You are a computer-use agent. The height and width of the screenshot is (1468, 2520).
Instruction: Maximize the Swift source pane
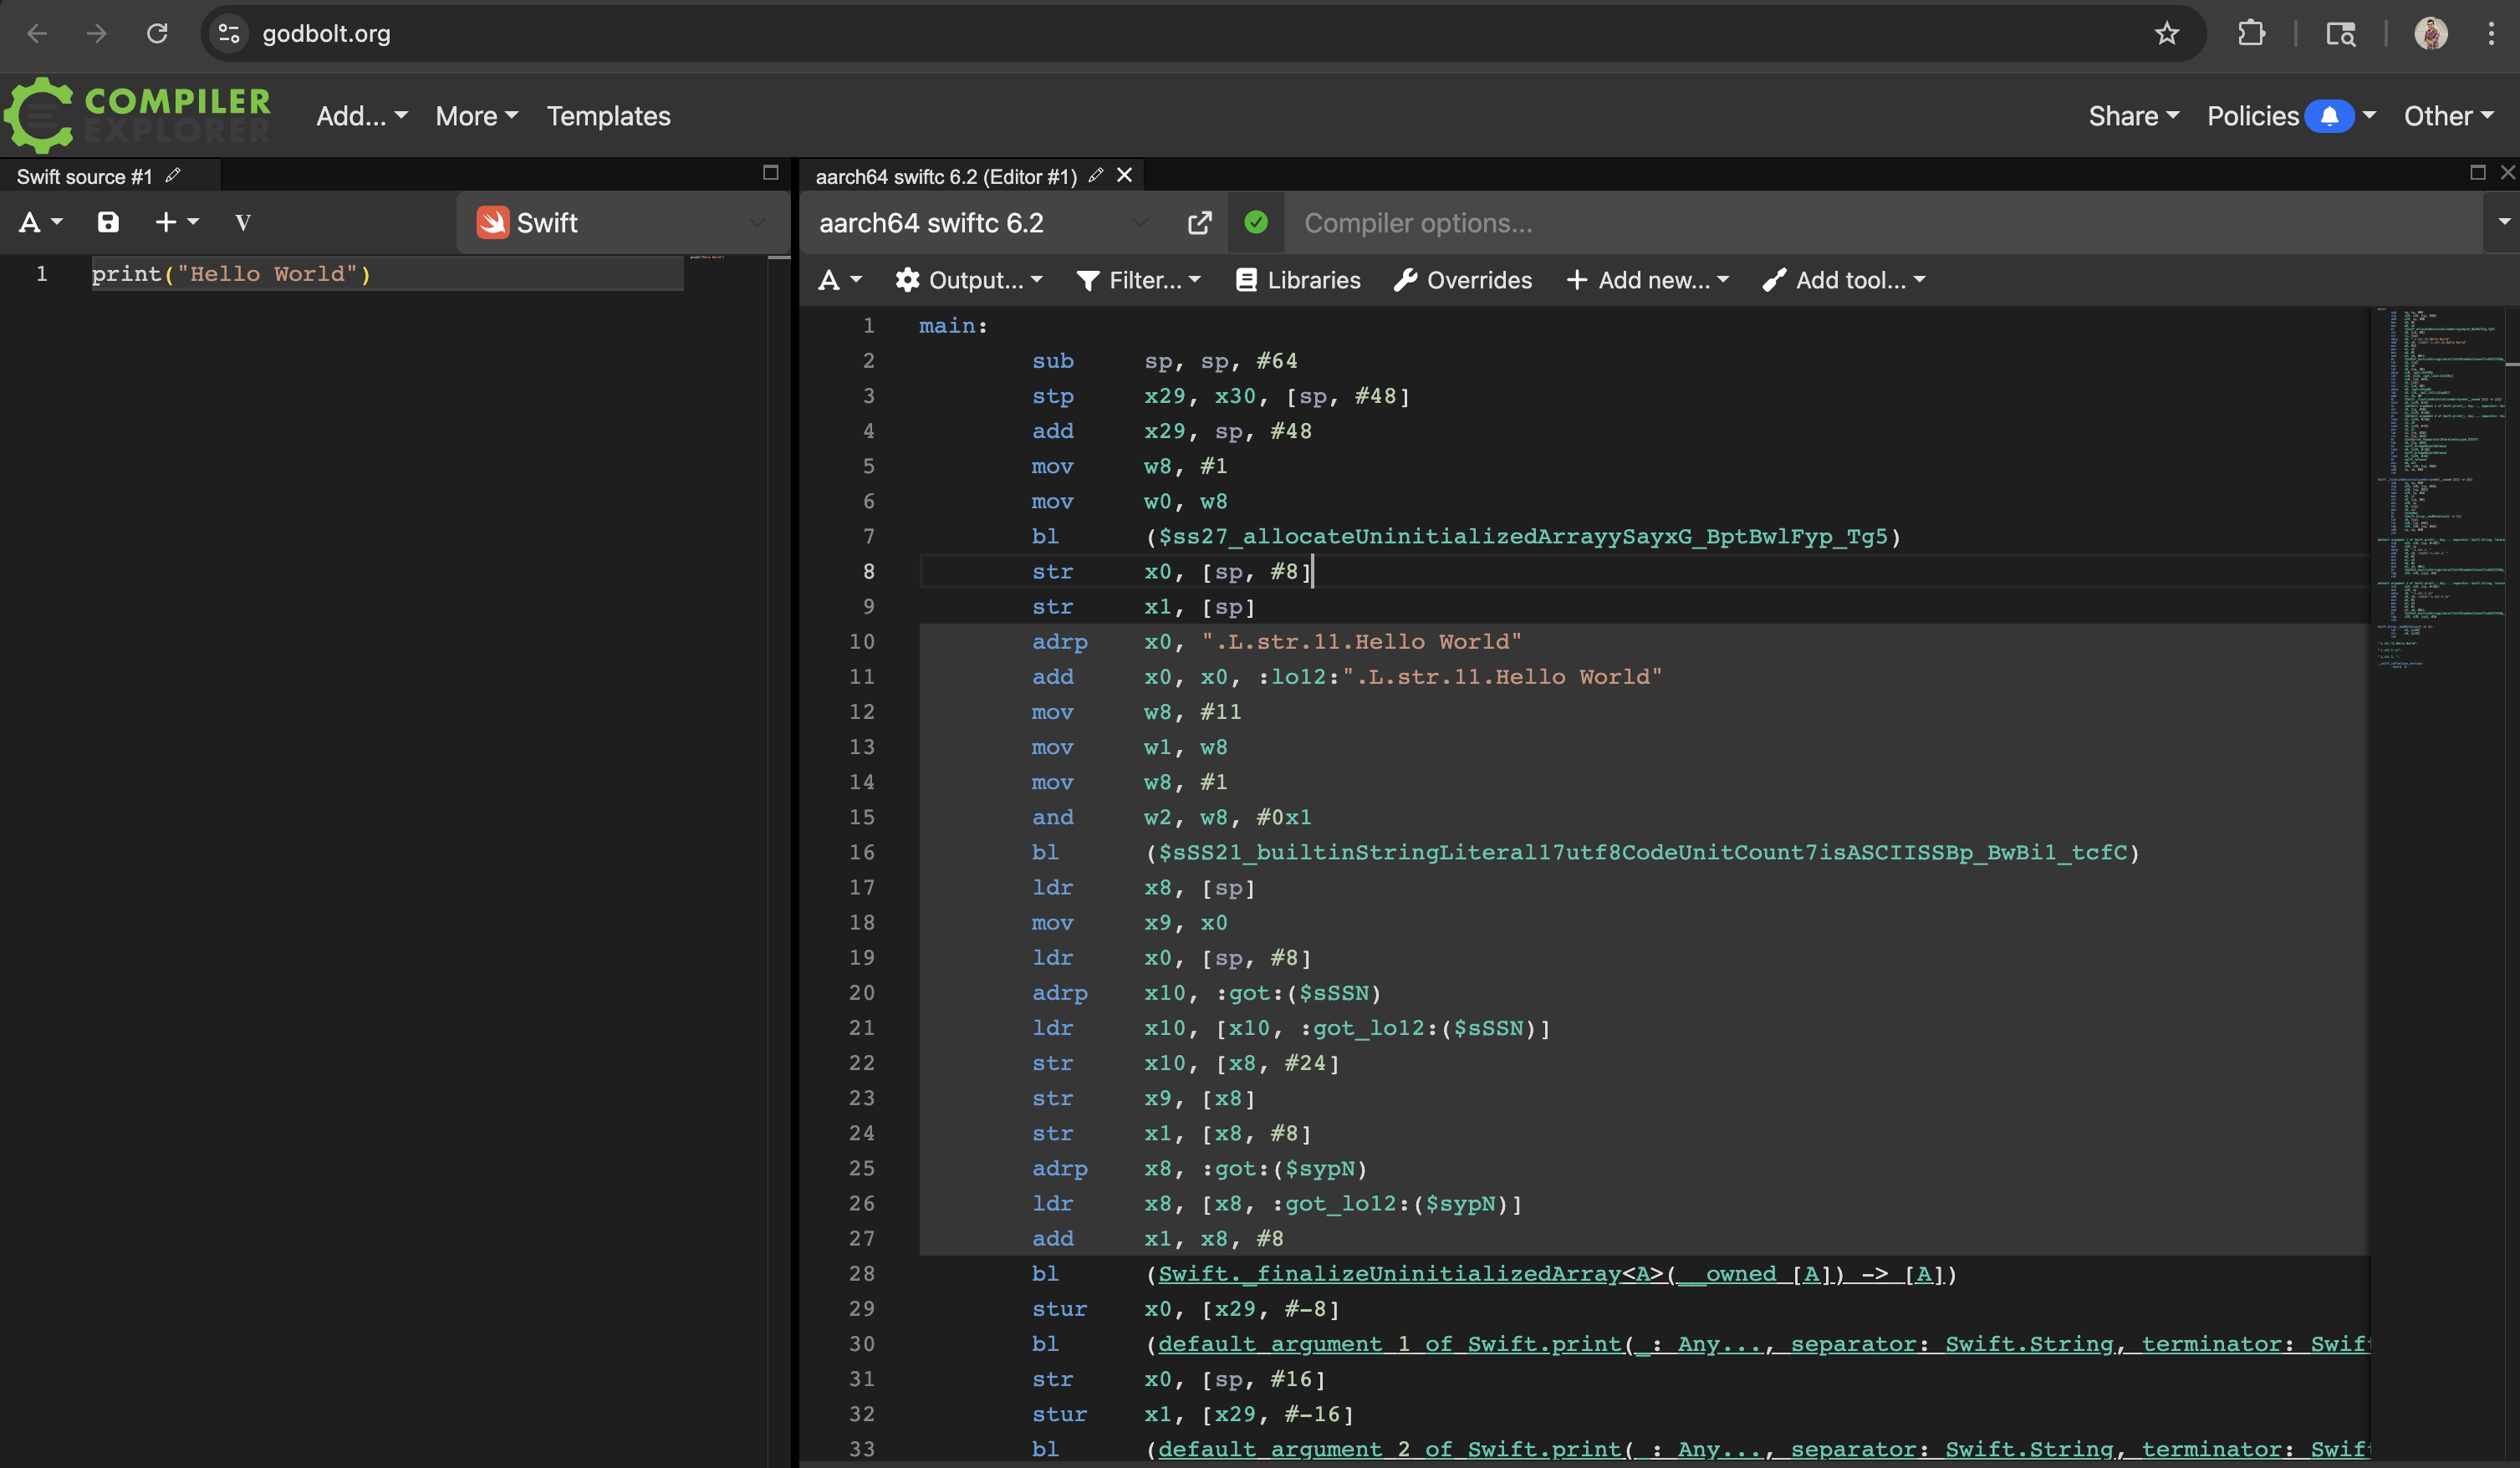click(770, 173)
